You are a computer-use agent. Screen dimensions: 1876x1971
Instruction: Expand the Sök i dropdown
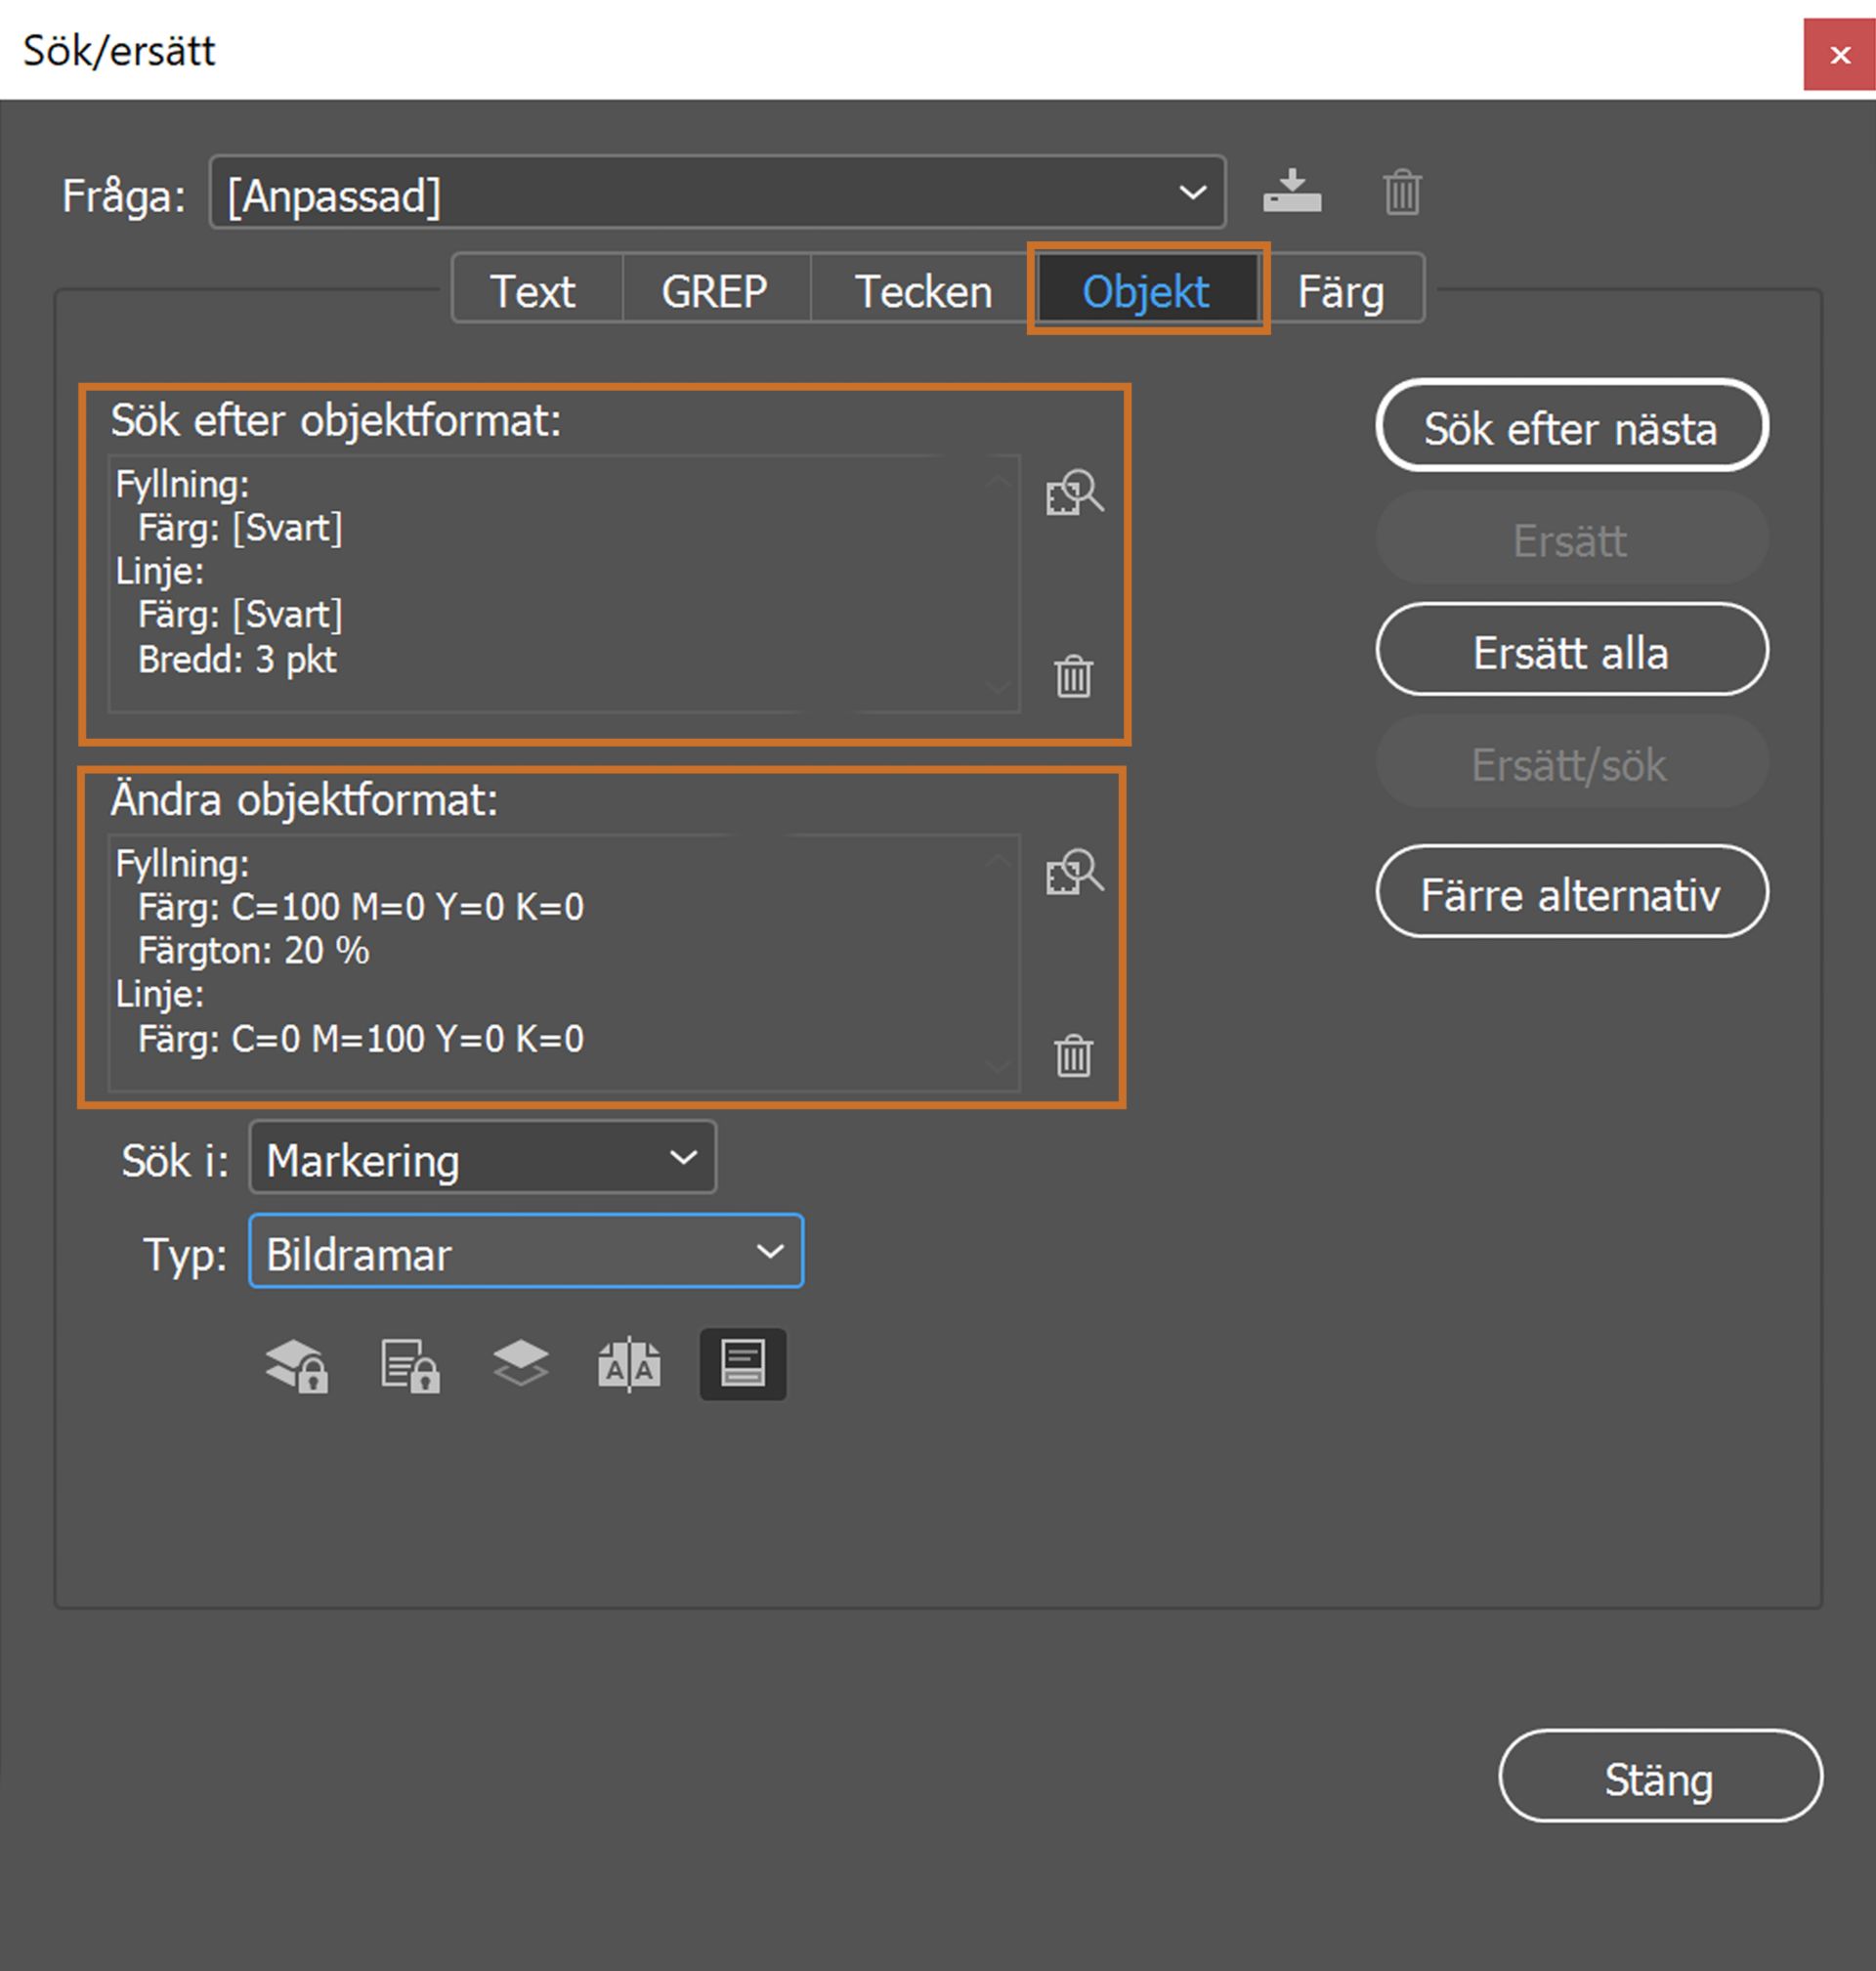tap(482, 1158)
